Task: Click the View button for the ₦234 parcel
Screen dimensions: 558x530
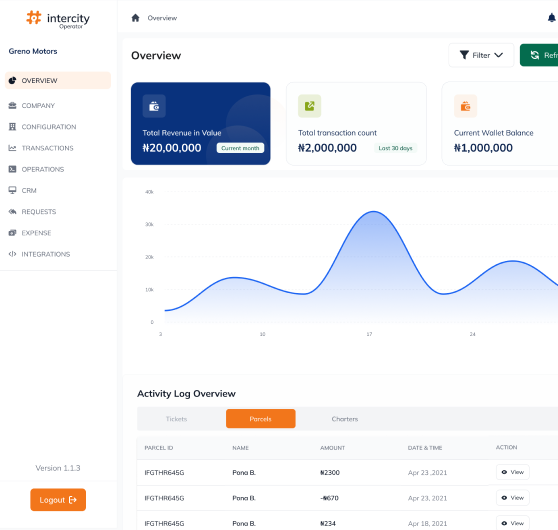Action: (513, 523)
